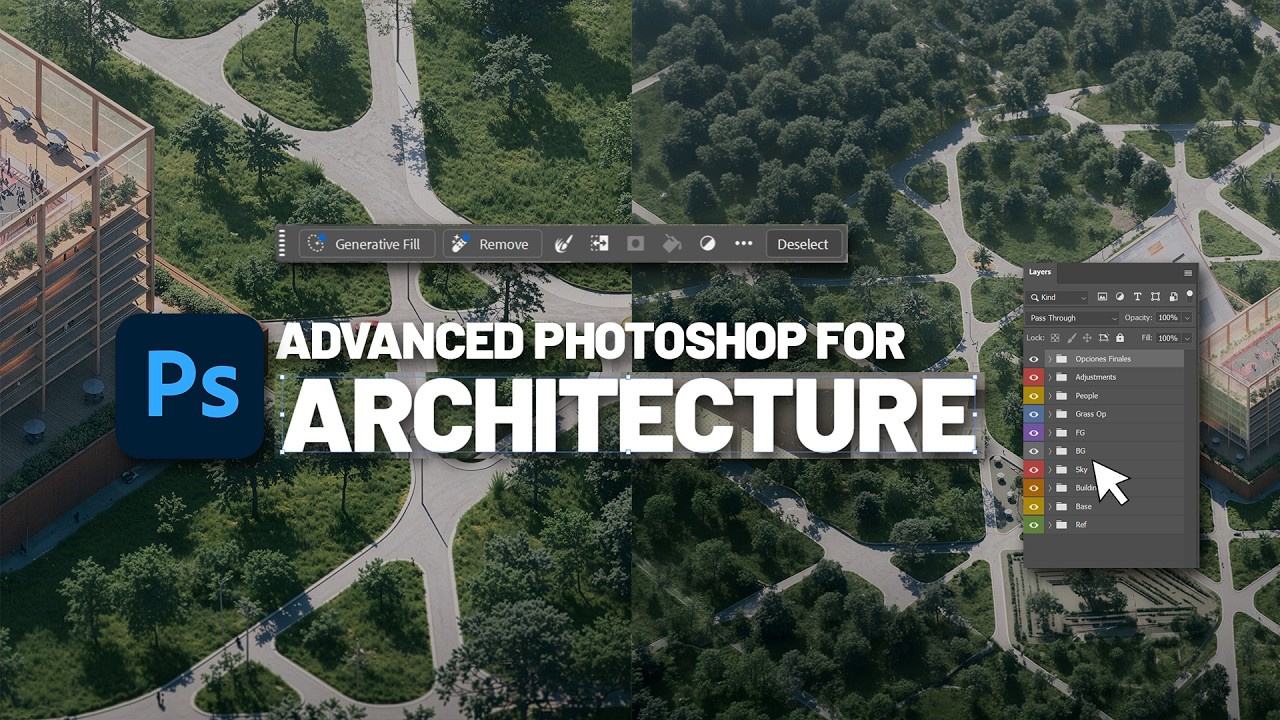Image resolution: width=1280 pixels, height=720 pixels.
Task: Click the Fill 100% value field
Action: [1168, 338]
